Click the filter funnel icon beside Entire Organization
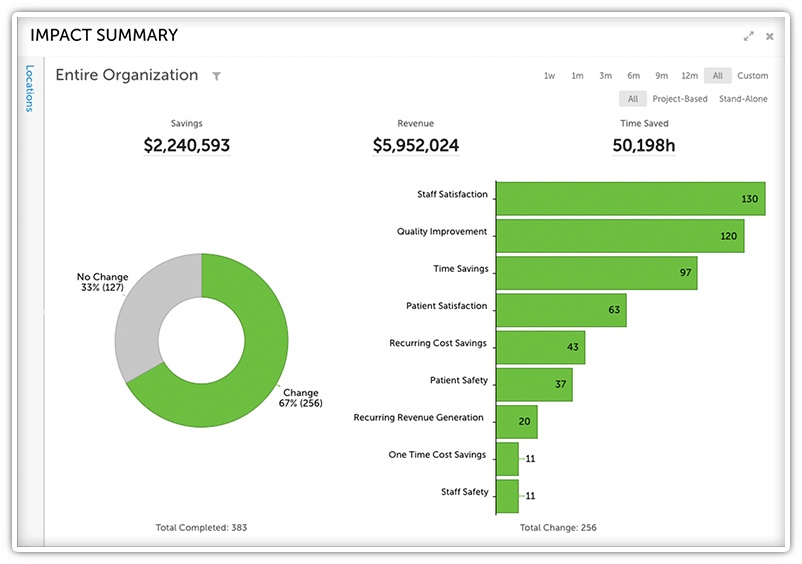This screenshot has width=802, height=564. point(217,76)
